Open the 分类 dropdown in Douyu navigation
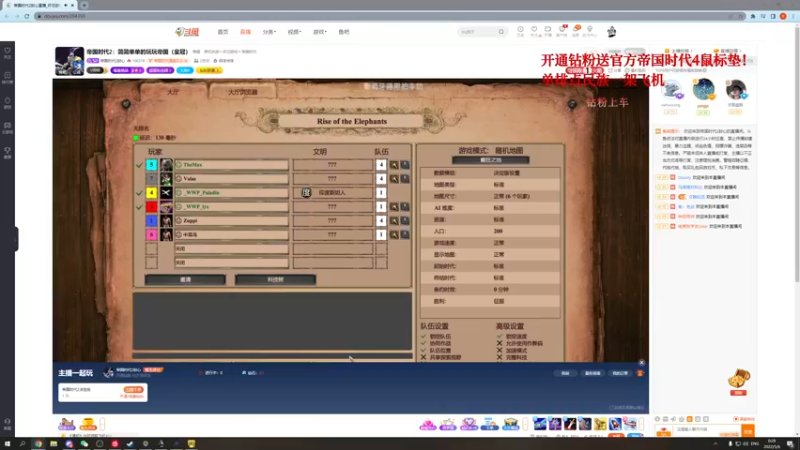 (269, 32)
